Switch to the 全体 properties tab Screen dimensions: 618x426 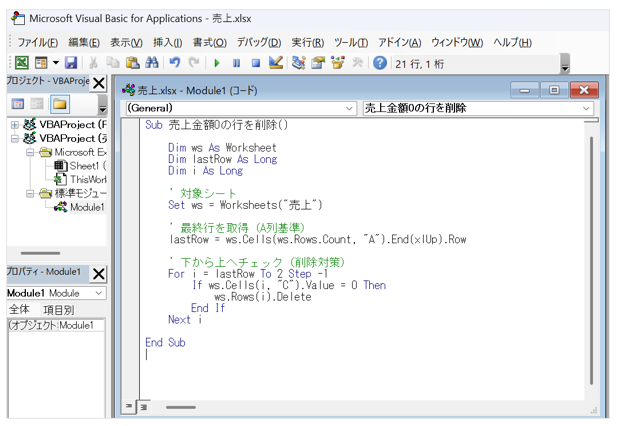(x=20, y=310)
